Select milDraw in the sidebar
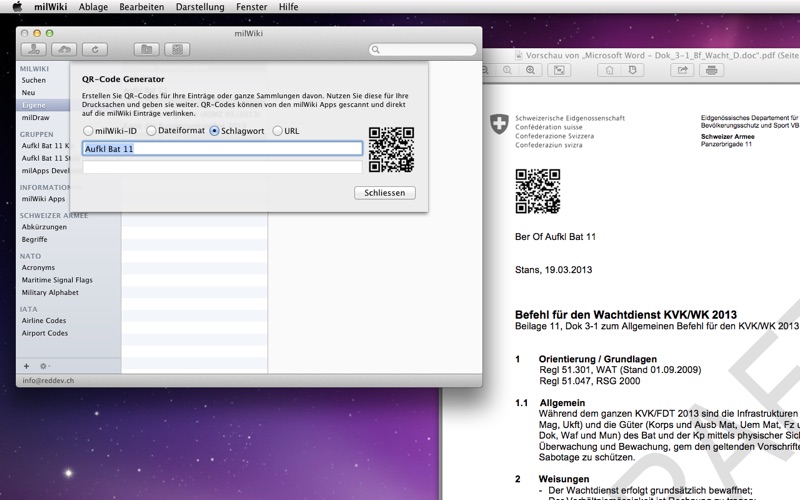Viewport: 800px width, 500px height. [36, 117]
